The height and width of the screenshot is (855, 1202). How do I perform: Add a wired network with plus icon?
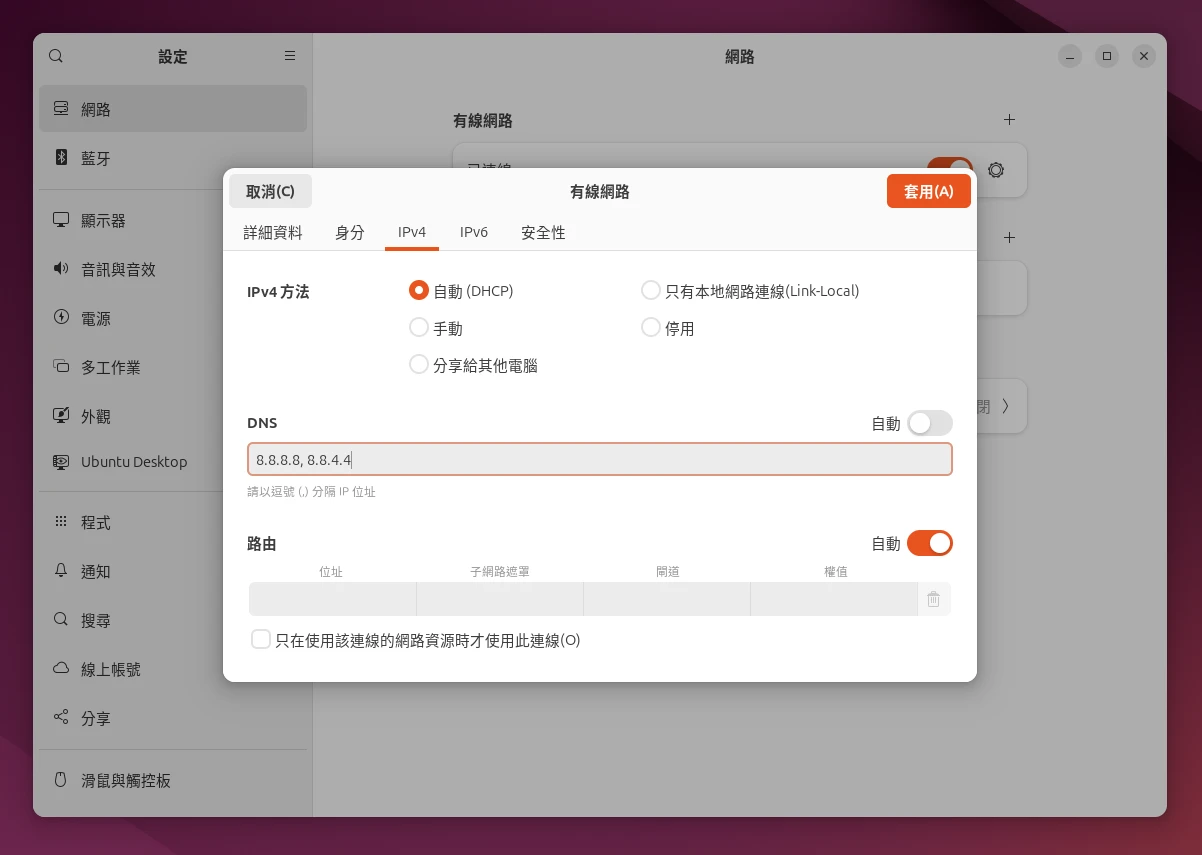coord(1009,120)
